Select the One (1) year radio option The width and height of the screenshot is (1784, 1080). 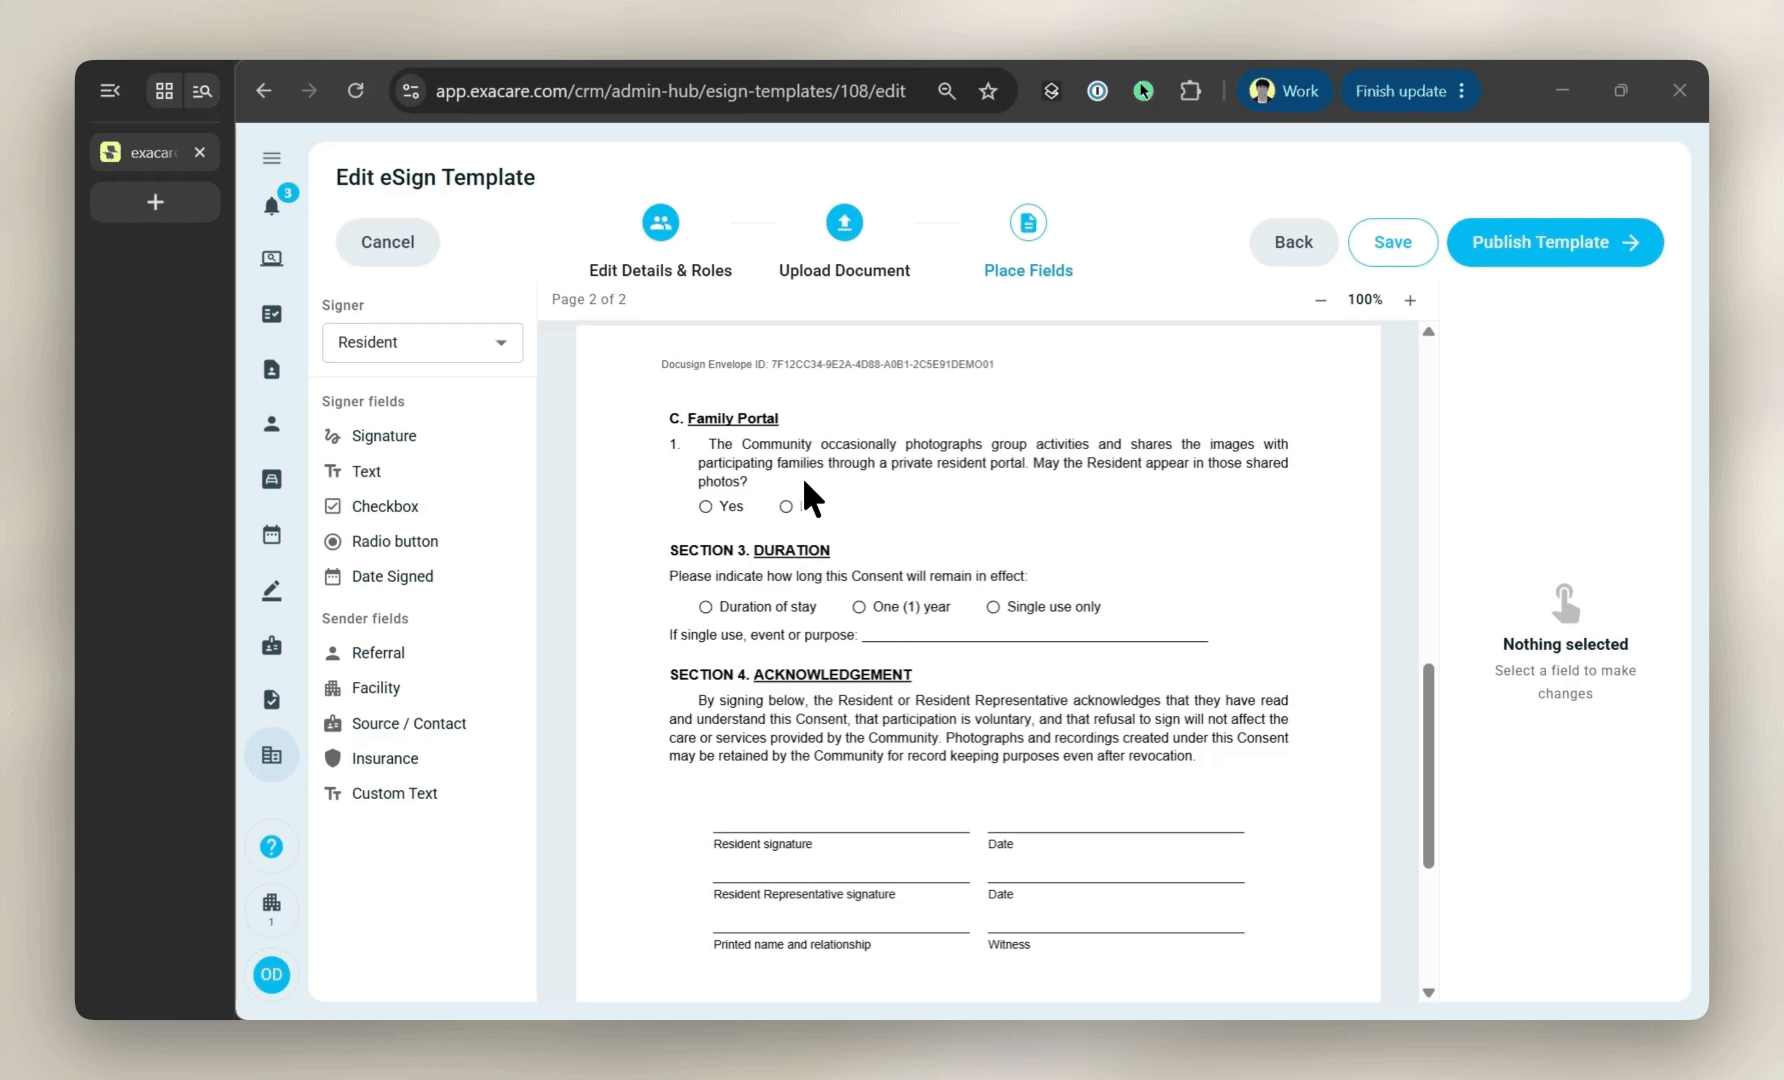point(859,607)
